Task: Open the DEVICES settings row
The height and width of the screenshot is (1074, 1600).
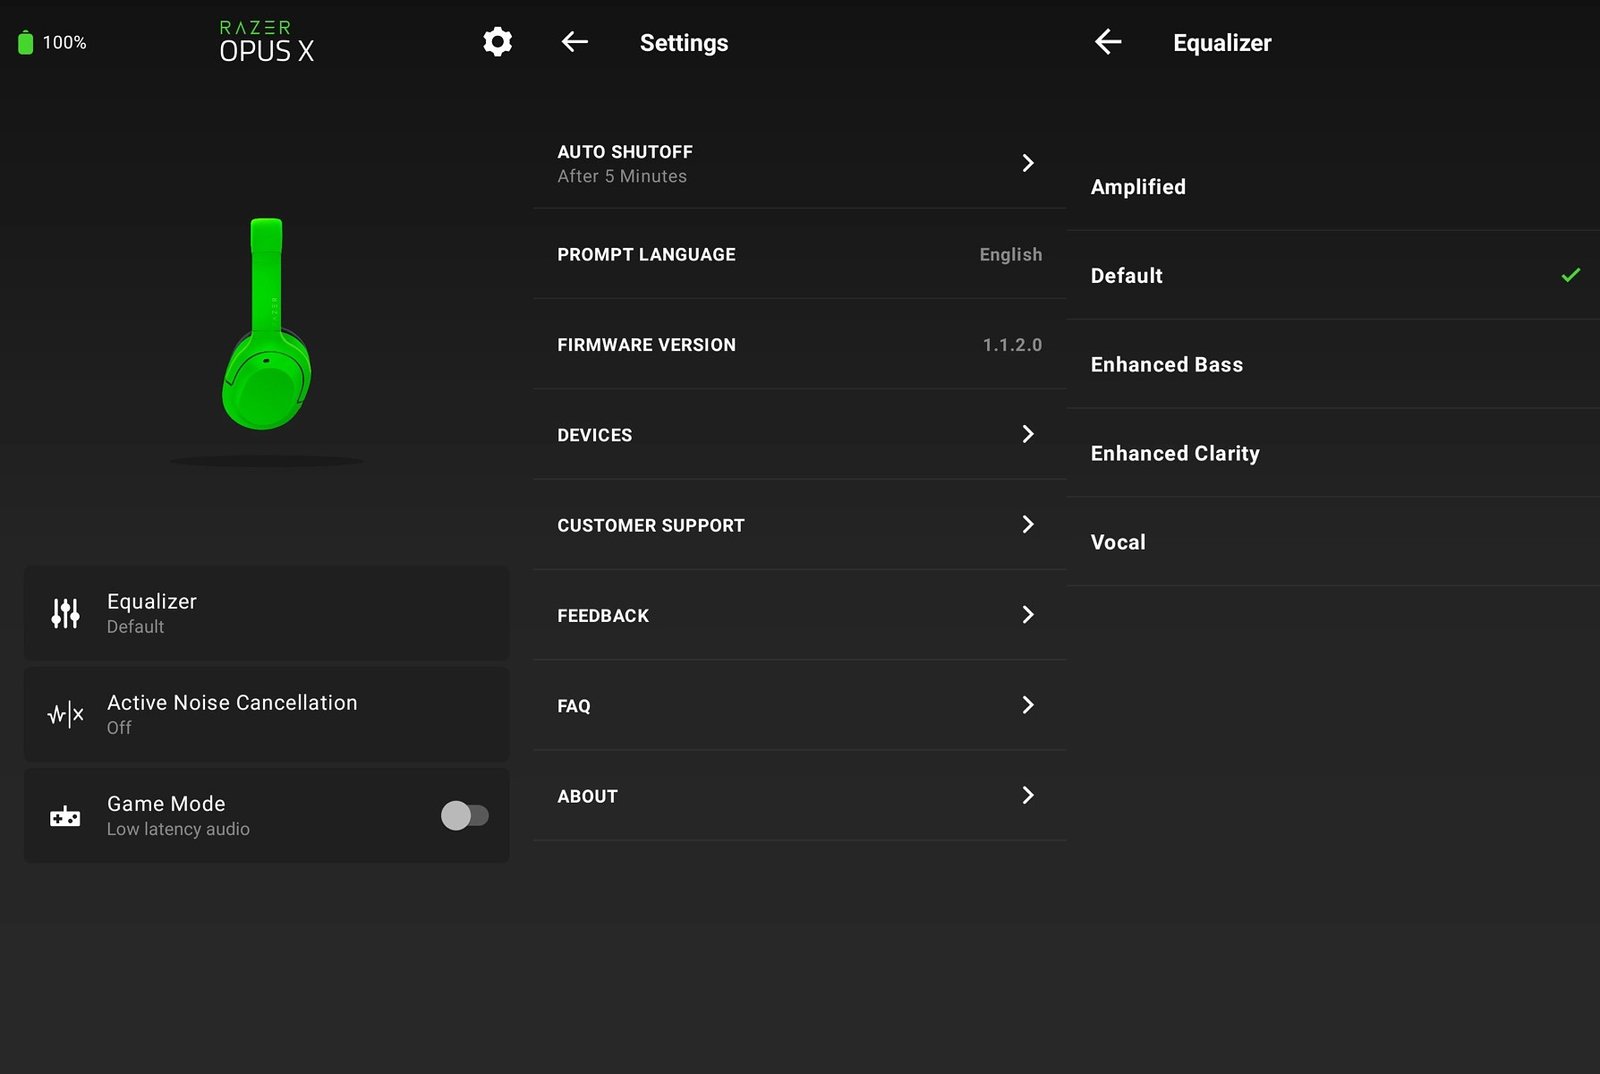Action: click(799, 434)
